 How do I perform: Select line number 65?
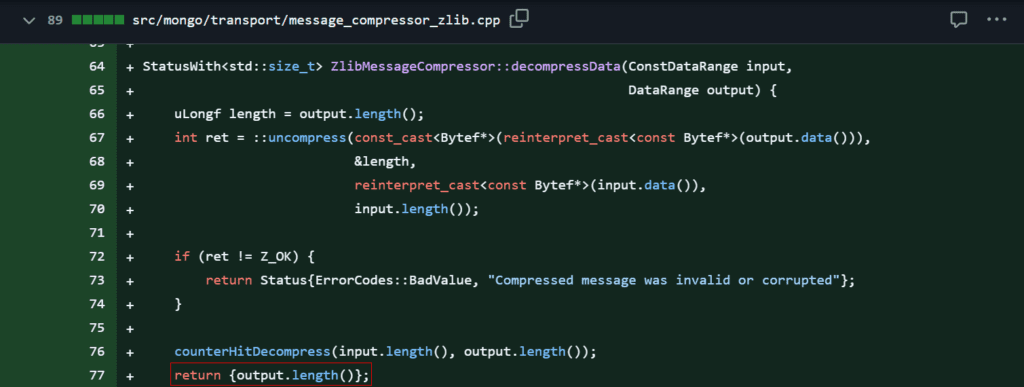(97, 91)
